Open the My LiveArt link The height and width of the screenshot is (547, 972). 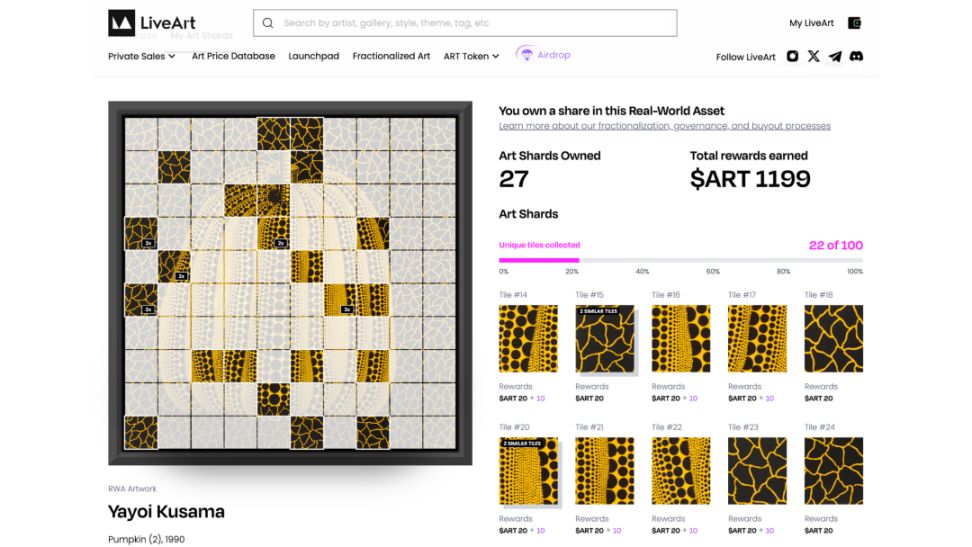(x=811, y=23)
